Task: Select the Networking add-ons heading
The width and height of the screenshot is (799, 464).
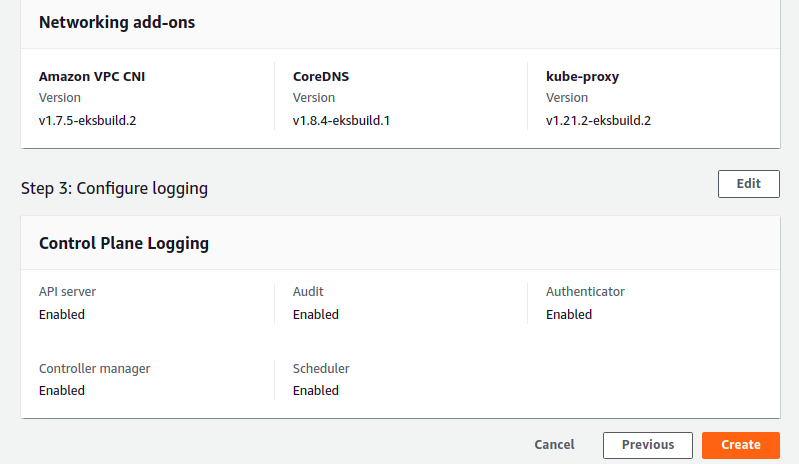Action: point(117,22)
